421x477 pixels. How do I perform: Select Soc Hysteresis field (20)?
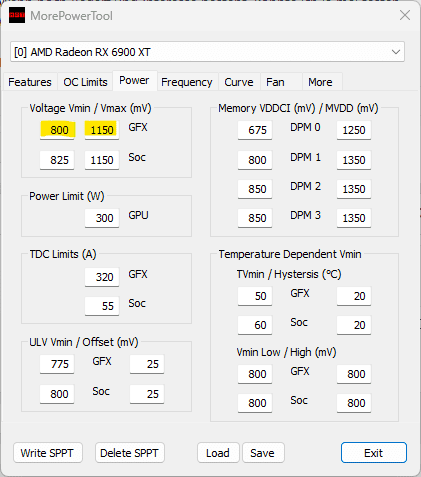click(354, 325)
